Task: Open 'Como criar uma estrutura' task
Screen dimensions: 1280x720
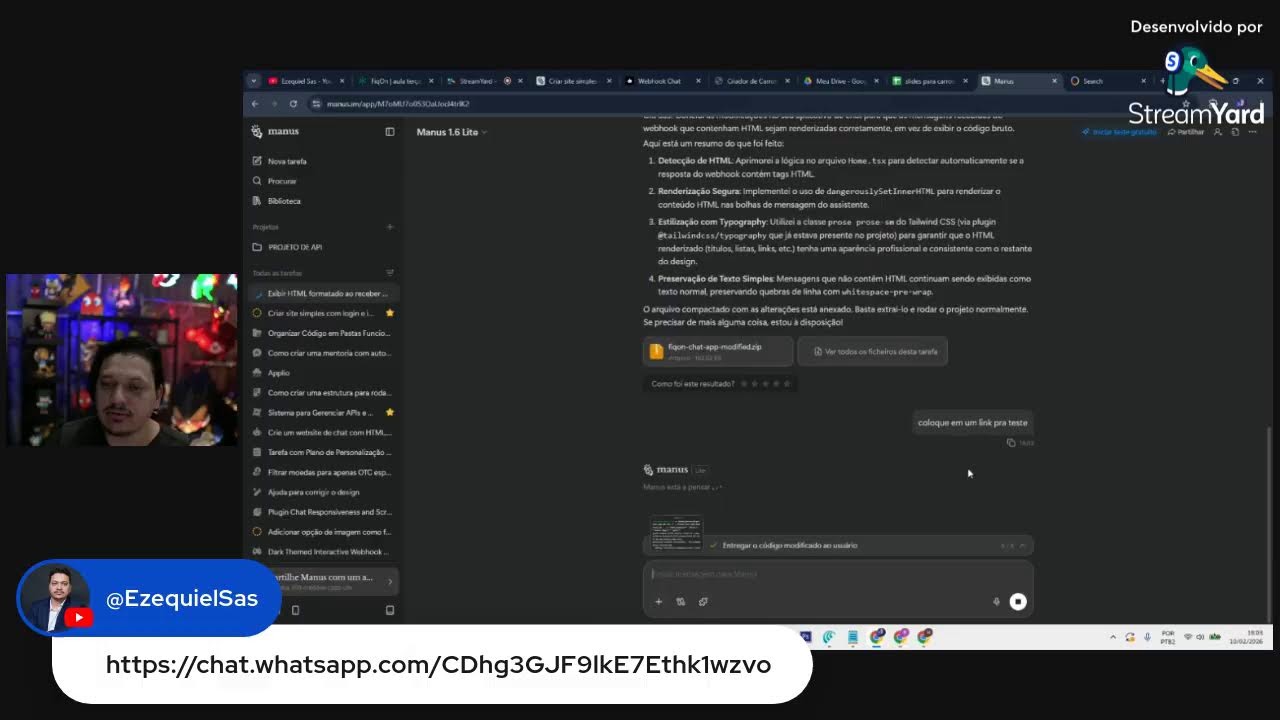Action: click(x=323, y=393)
